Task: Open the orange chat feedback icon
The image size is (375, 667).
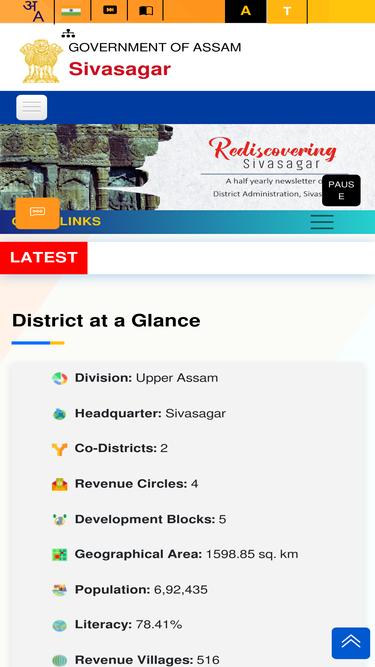Action: point(37,213)
